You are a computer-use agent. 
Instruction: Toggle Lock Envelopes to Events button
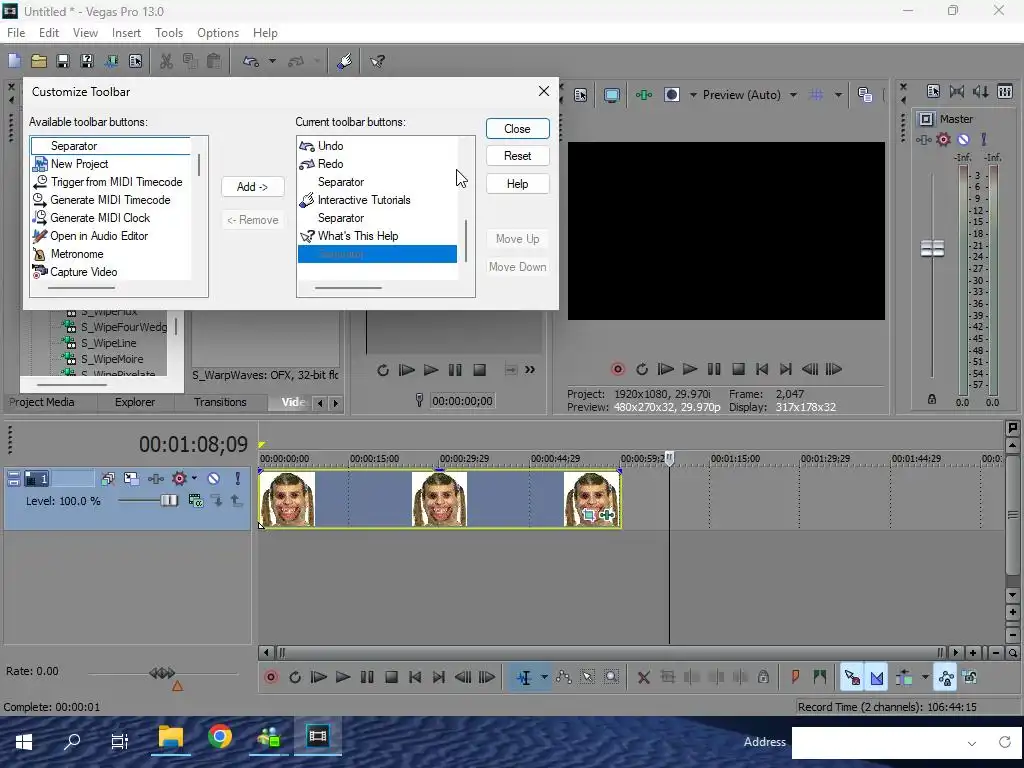click(946, 677)
